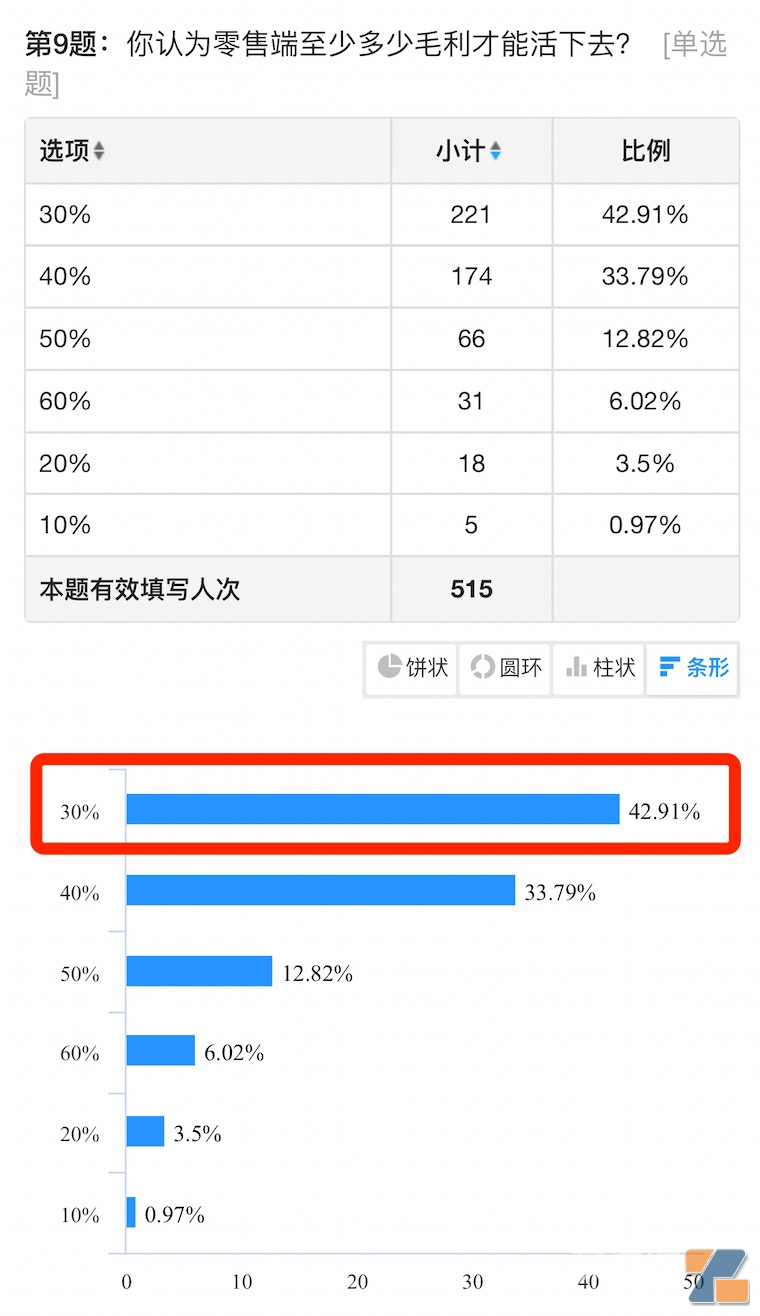Select the 条形 bar chart view

coord(694,667)
